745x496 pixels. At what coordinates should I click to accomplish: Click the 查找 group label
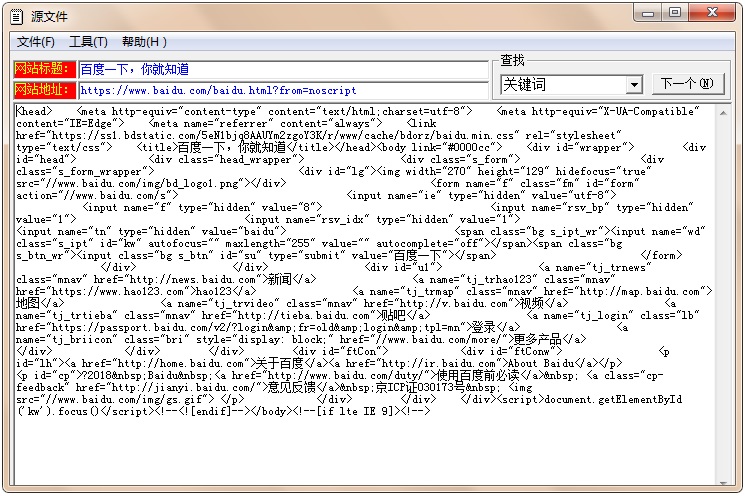pos(512,60)
